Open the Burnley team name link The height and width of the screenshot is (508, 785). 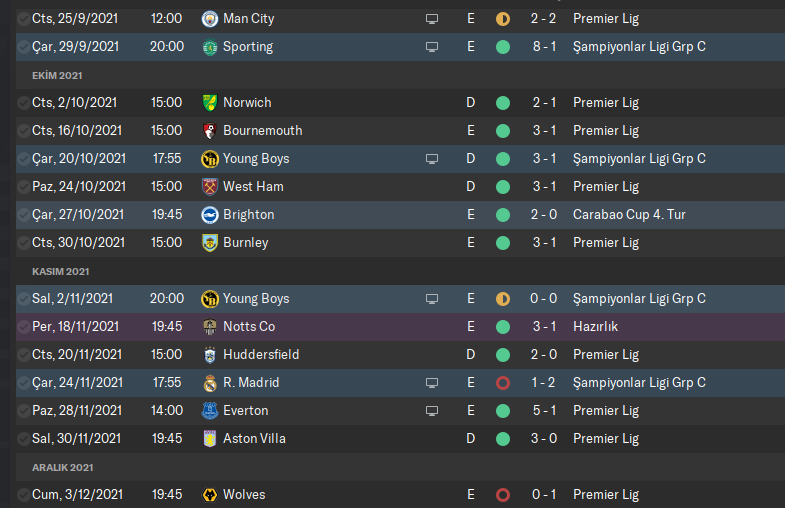245,243
